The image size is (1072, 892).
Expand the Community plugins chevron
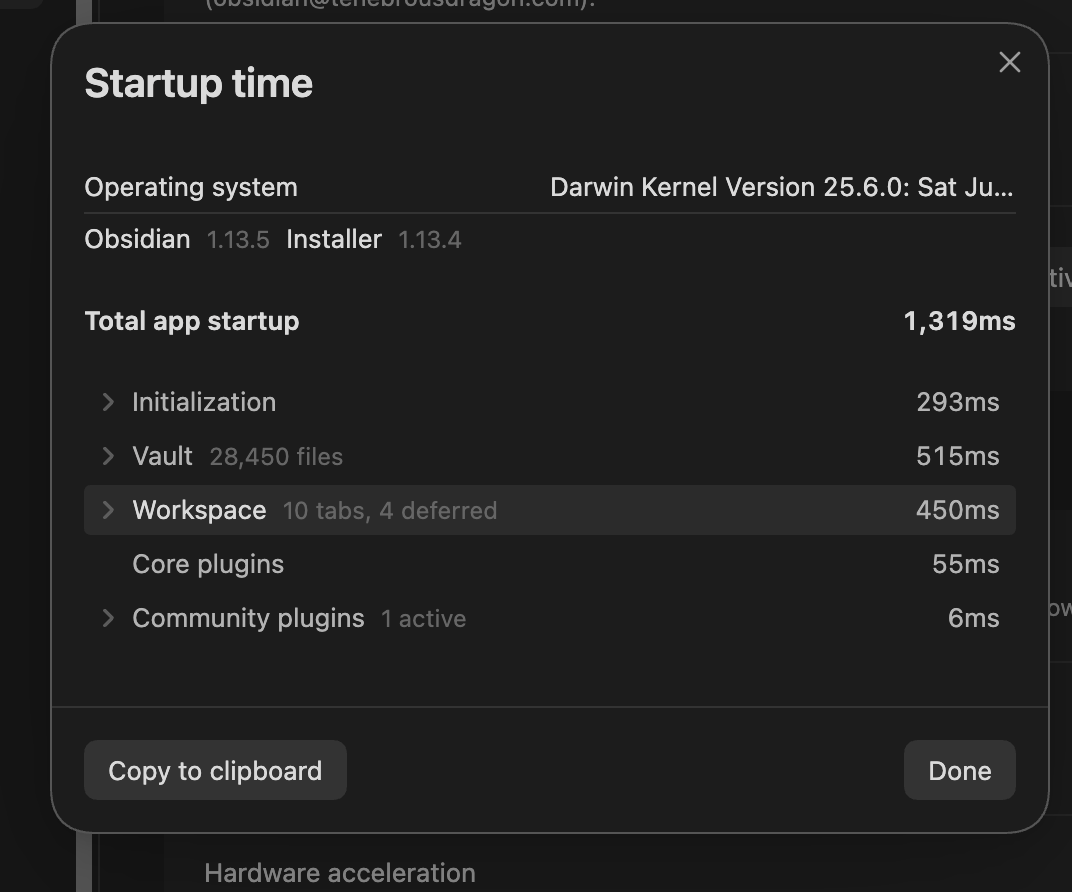coord(108,618)
